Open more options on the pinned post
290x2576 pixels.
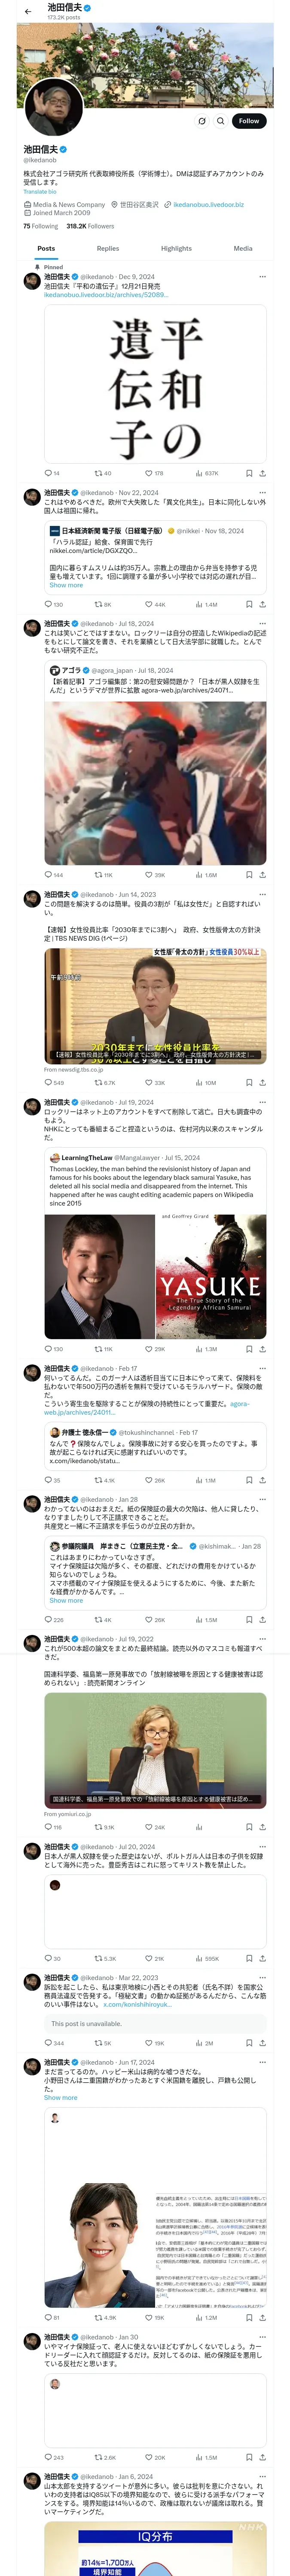pyautogui.click(x=263, y=277)
